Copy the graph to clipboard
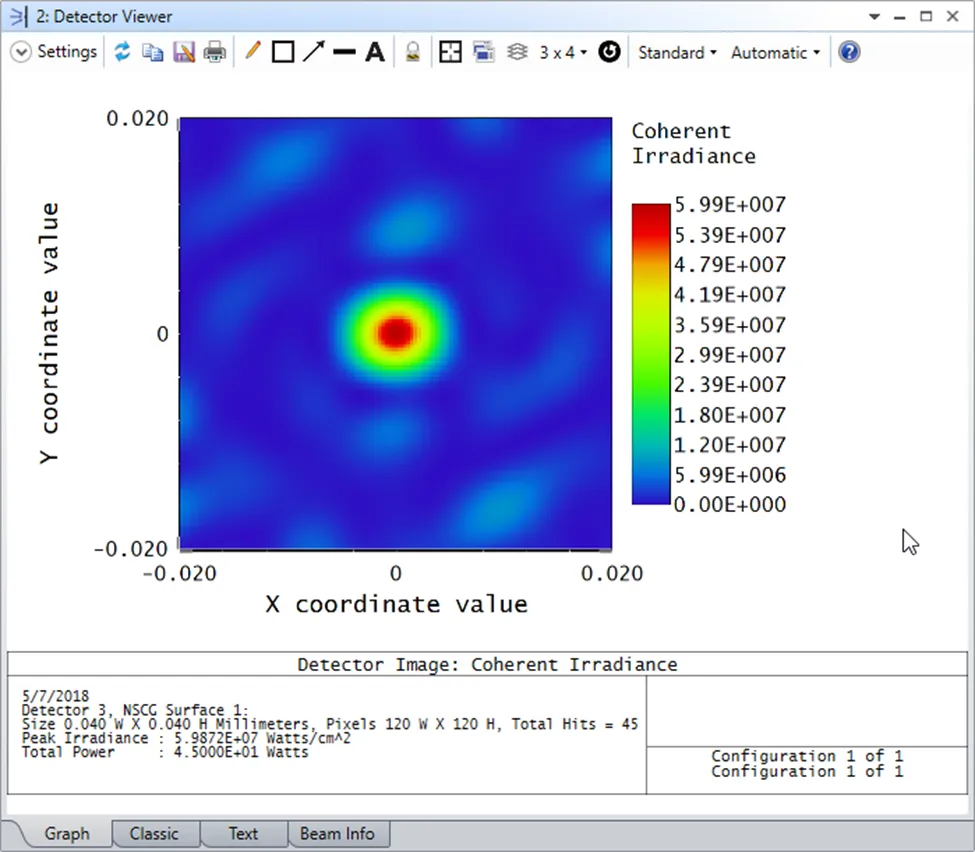The width and height of the screenshot is (975, 852). pos(152,52)
